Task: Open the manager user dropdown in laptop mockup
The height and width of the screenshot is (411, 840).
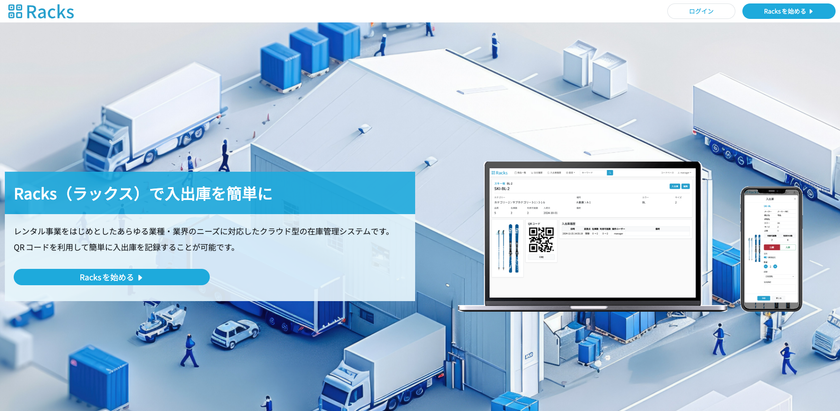Action: point(685,173)
